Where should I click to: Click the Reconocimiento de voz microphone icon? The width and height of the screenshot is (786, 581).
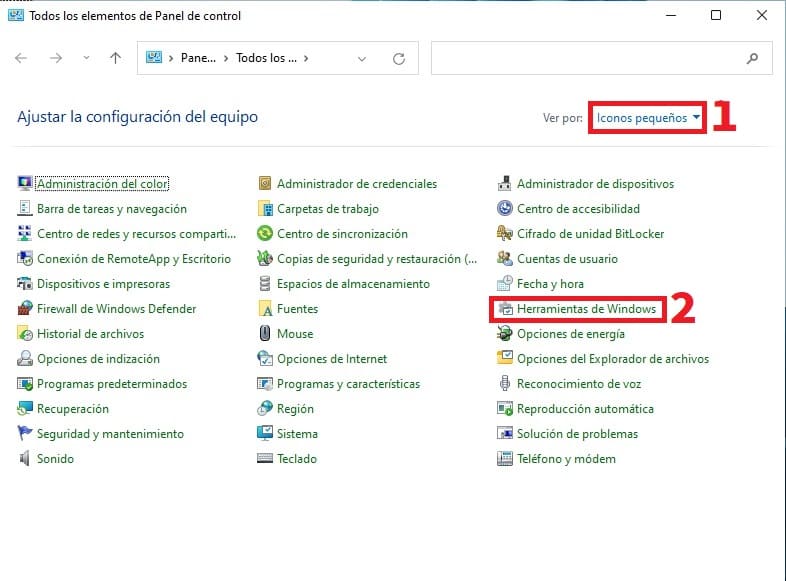click(504, 384)
